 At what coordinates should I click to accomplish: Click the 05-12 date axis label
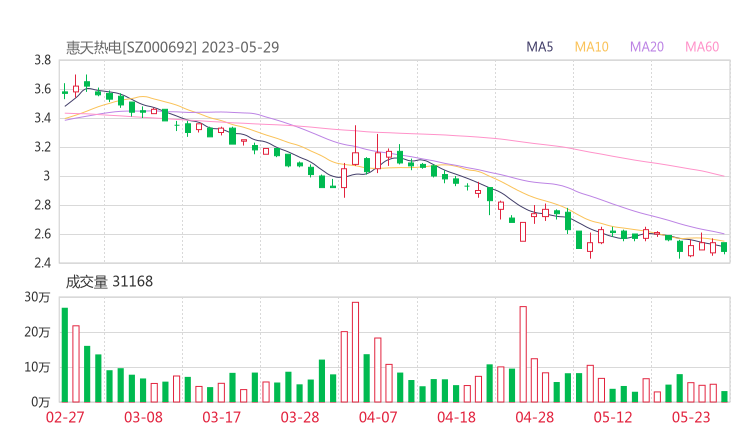[x=613, y=417]
